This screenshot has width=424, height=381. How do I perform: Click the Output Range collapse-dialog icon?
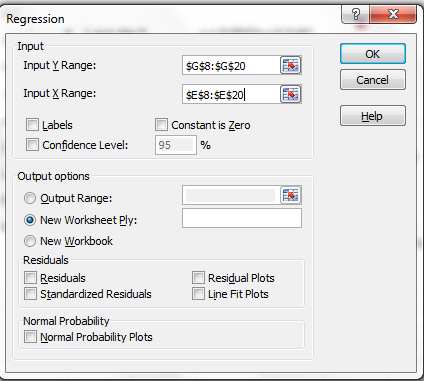[291, 195]
